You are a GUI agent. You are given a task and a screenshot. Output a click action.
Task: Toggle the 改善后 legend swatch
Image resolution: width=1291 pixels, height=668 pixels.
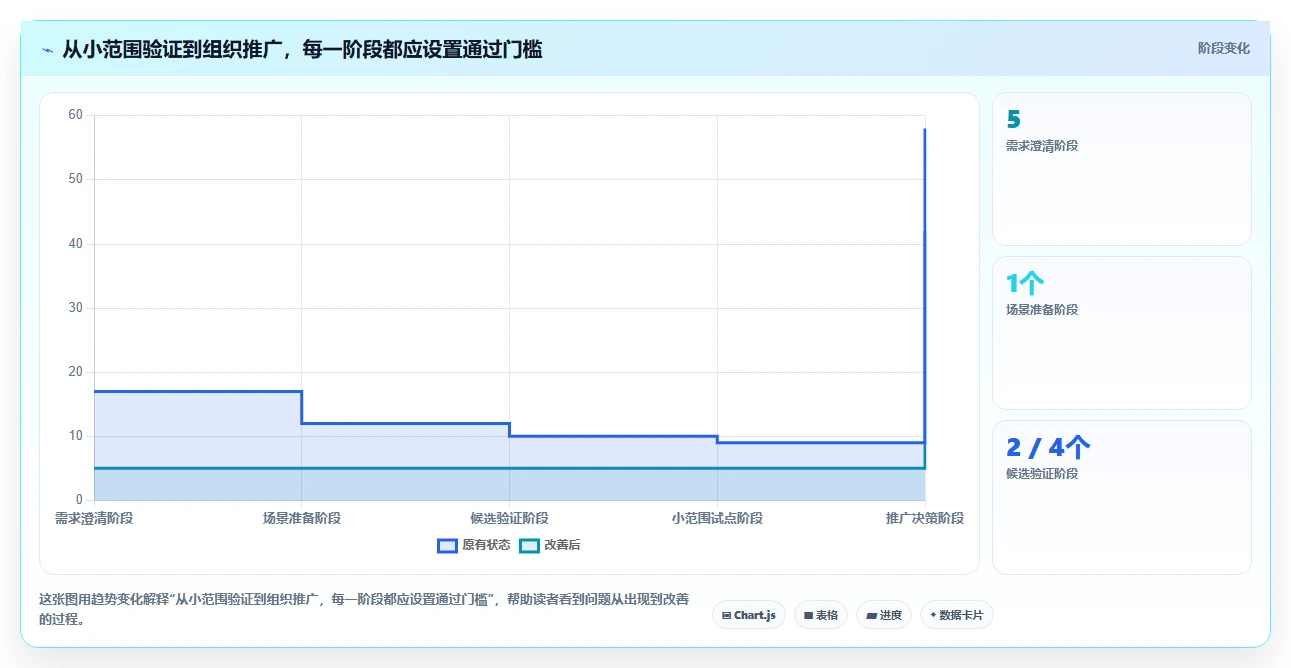529,545
